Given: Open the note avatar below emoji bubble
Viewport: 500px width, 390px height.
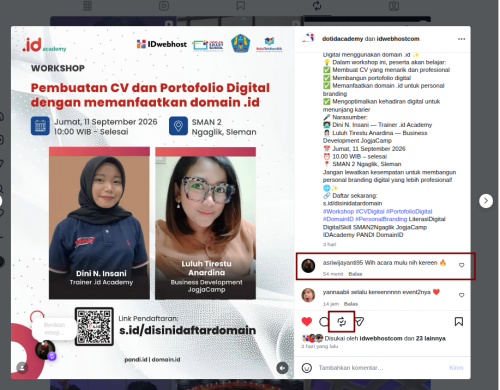Looking at the screenshot, I should click(45, 350).
